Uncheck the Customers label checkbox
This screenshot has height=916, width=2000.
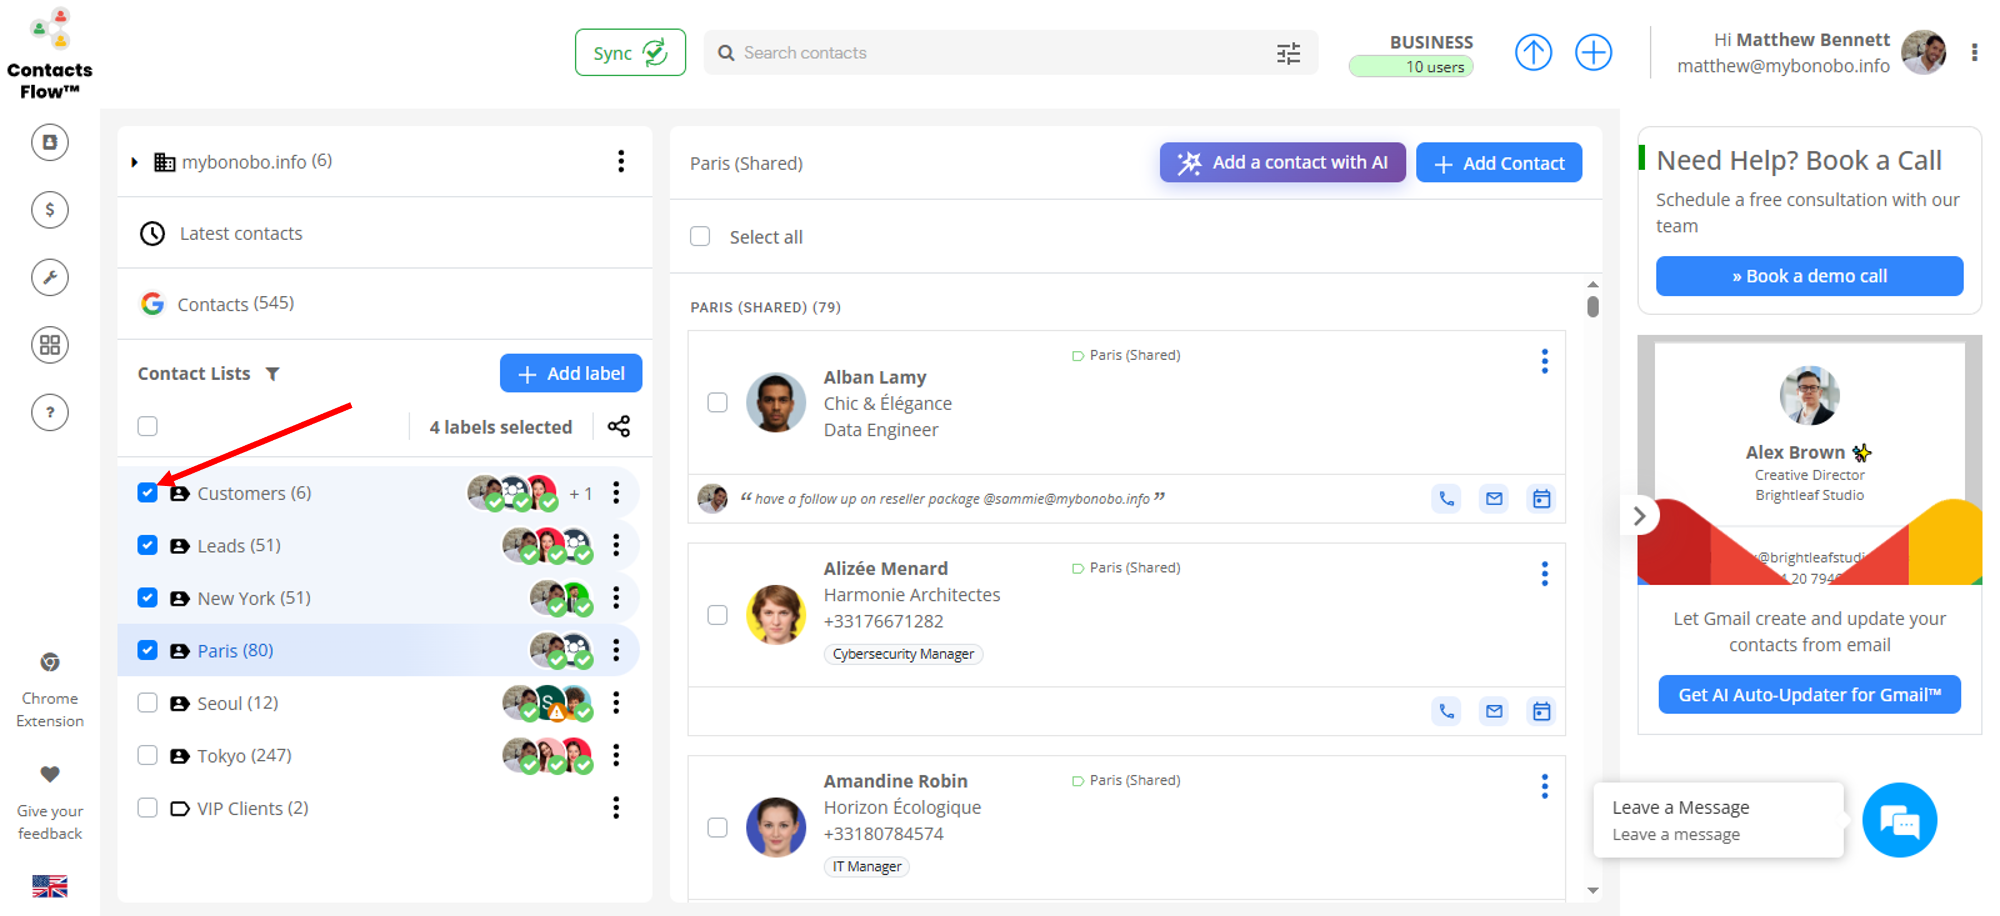(x=148, y=493)
